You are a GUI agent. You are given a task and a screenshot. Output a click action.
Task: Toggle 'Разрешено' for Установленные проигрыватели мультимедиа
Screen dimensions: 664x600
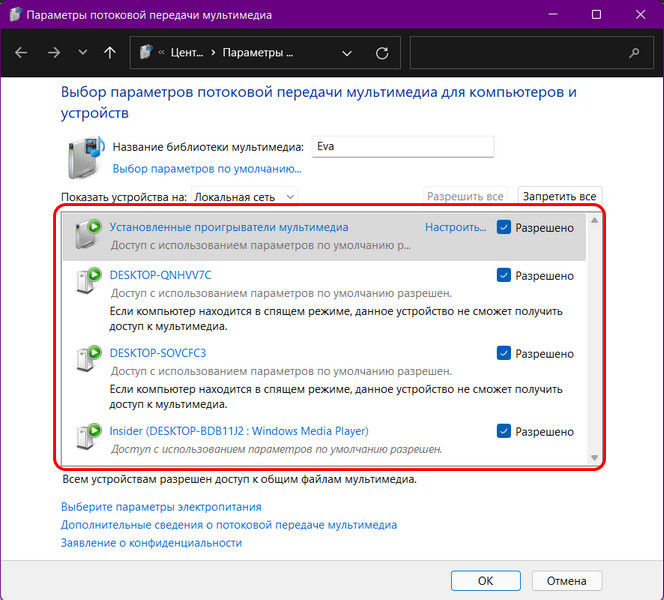coord(504,227)
